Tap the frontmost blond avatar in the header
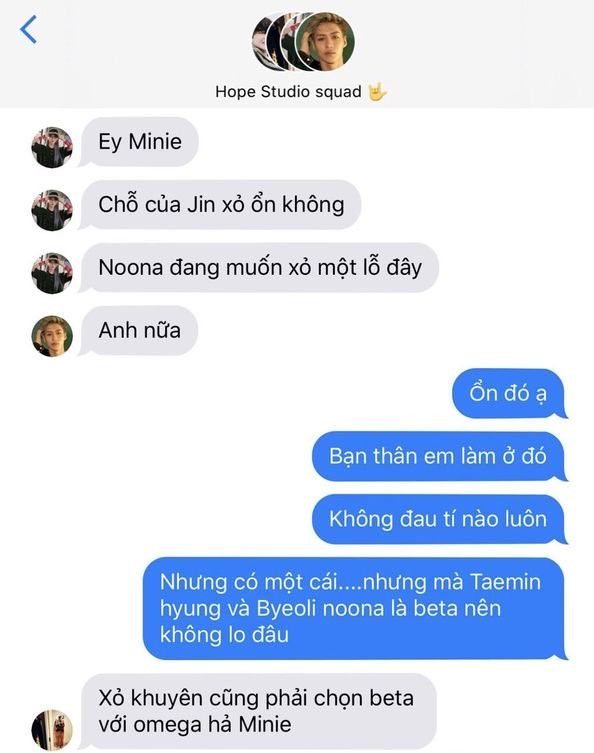Image resolution: width=594 pixels, height=753 pixels. tap(325, 42)
